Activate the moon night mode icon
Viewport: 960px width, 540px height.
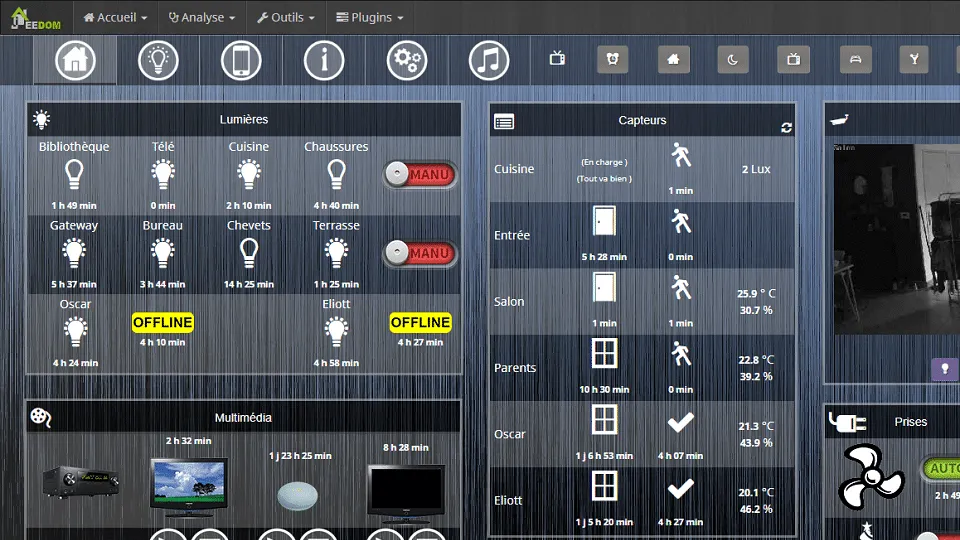tap(733, 59)
